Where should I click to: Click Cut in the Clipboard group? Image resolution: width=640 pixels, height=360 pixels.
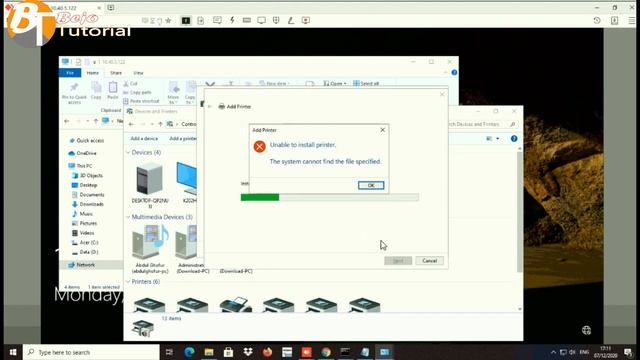click(x=131, y=84)
